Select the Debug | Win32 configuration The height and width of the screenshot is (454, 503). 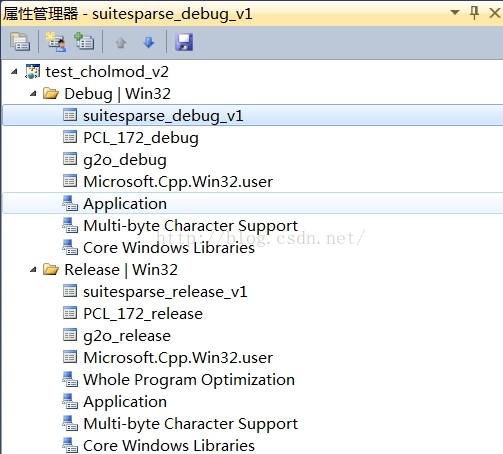(x=117, y=94)
